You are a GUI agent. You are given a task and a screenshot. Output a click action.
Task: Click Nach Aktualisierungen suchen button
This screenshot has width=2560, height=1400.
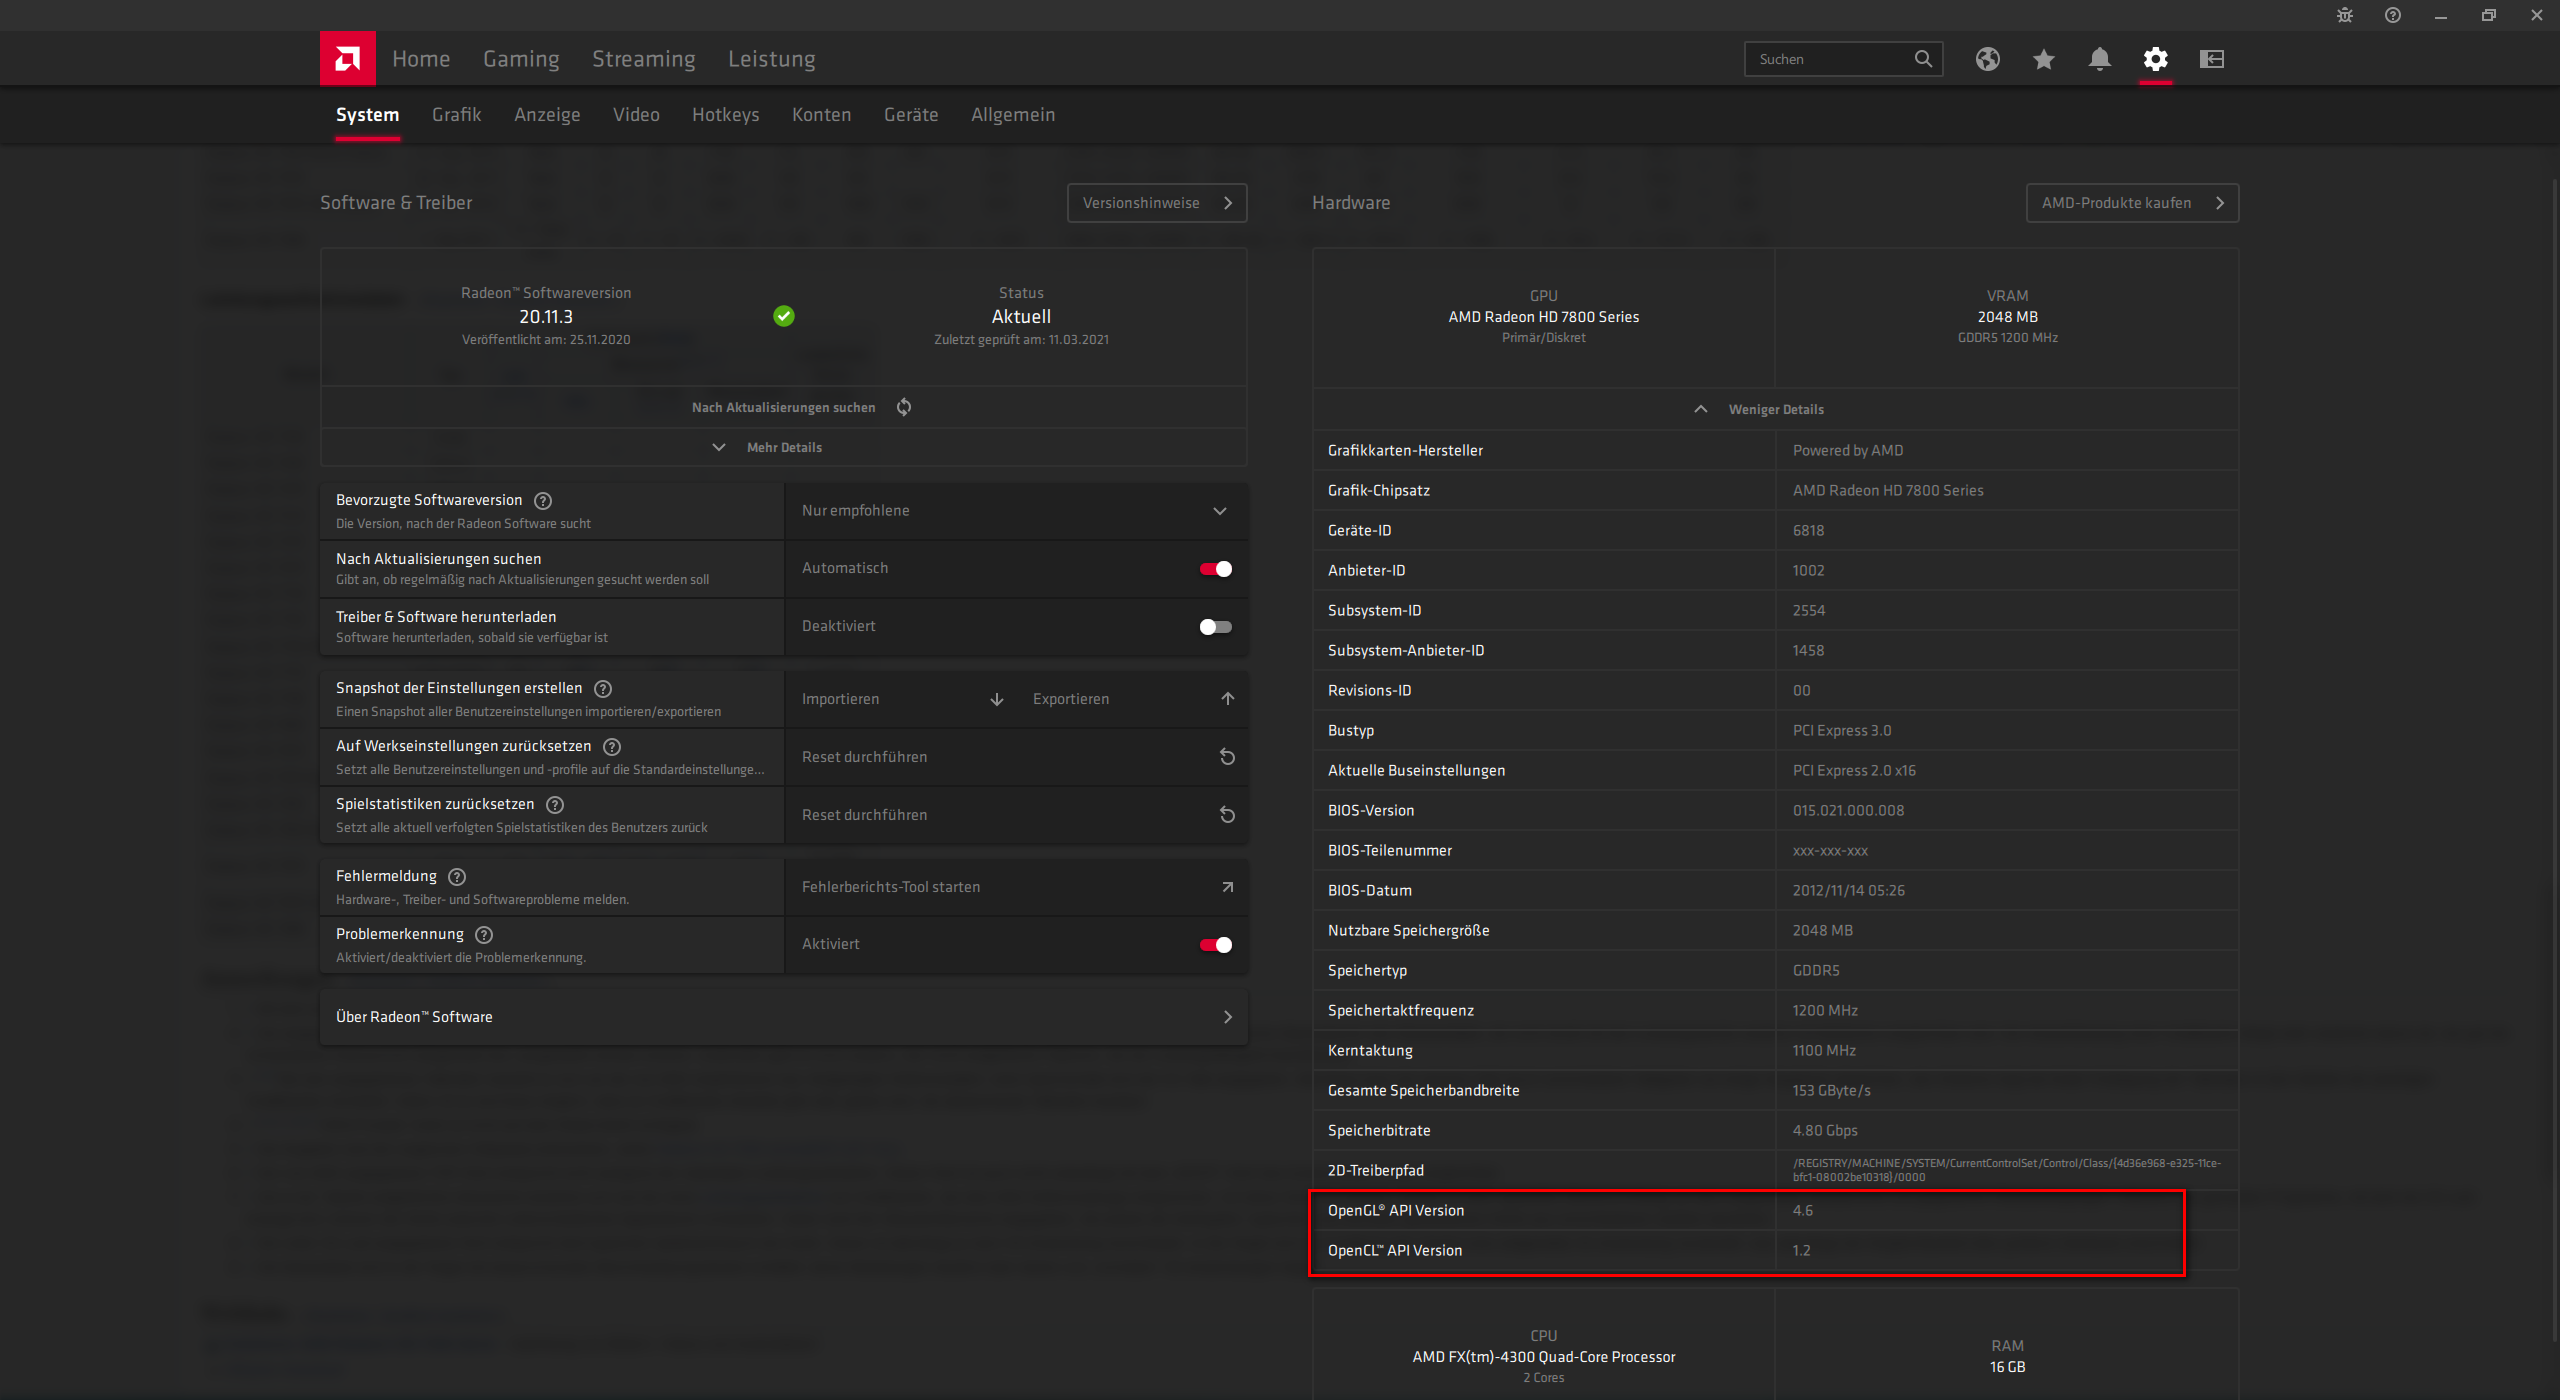click(784, 407)
